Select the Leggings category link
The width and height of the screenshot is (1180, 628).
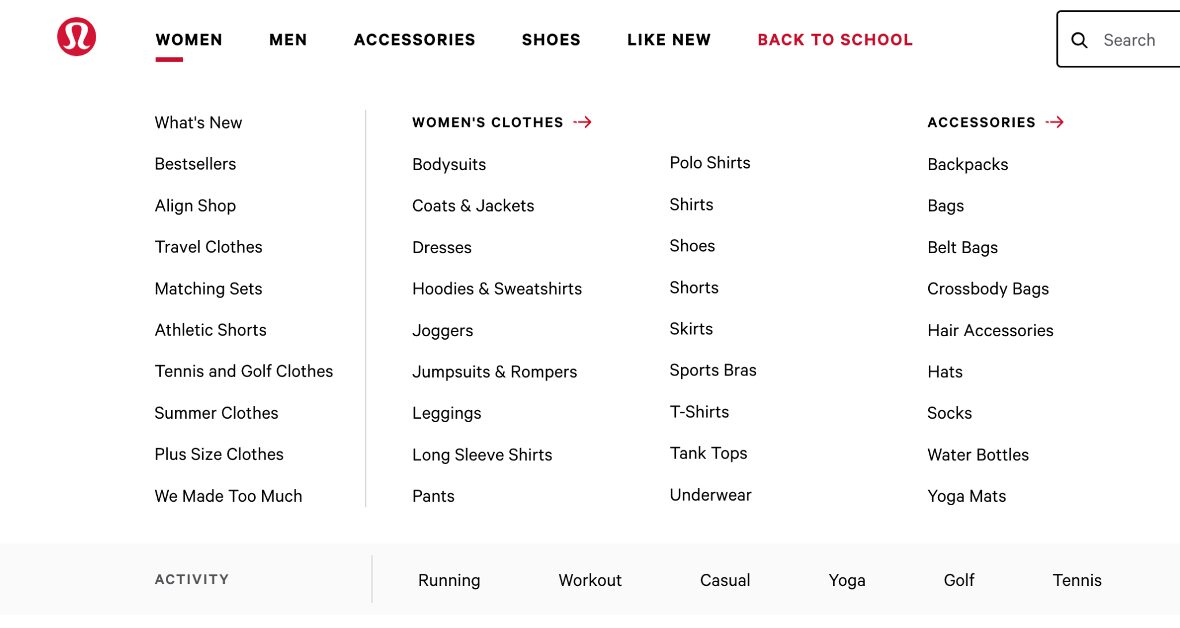(446, 413)
